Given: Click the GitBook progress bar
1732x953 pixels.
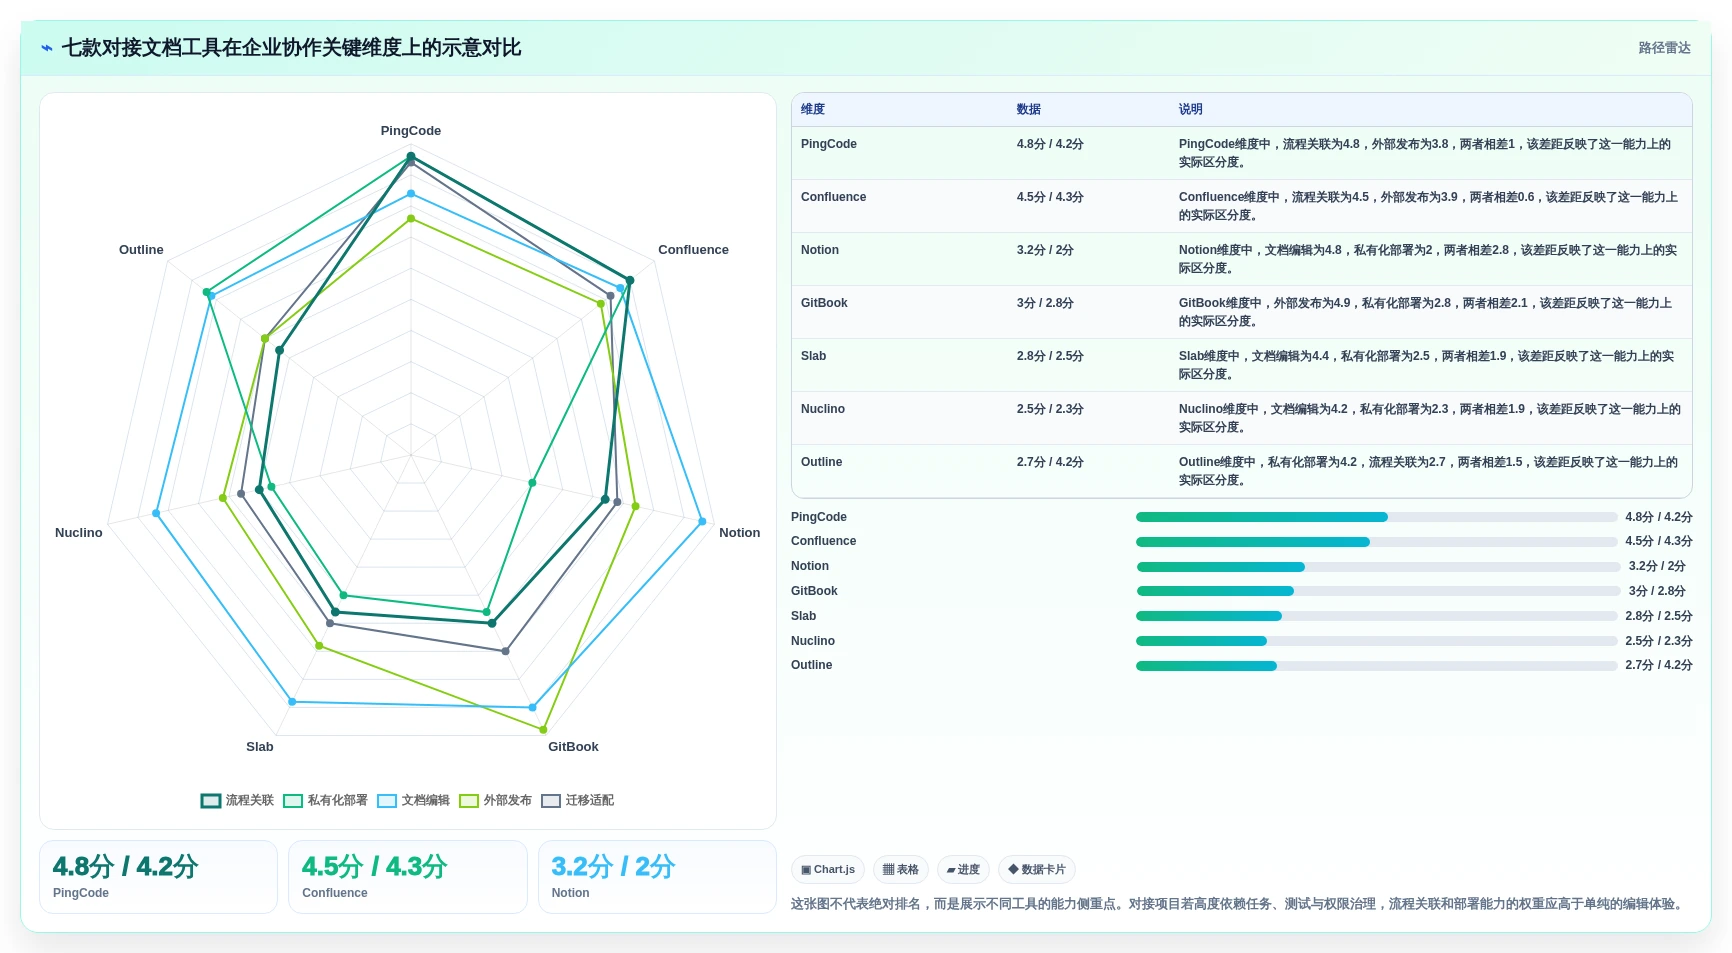Looking at the screenshot, I should coord(1378,591).
